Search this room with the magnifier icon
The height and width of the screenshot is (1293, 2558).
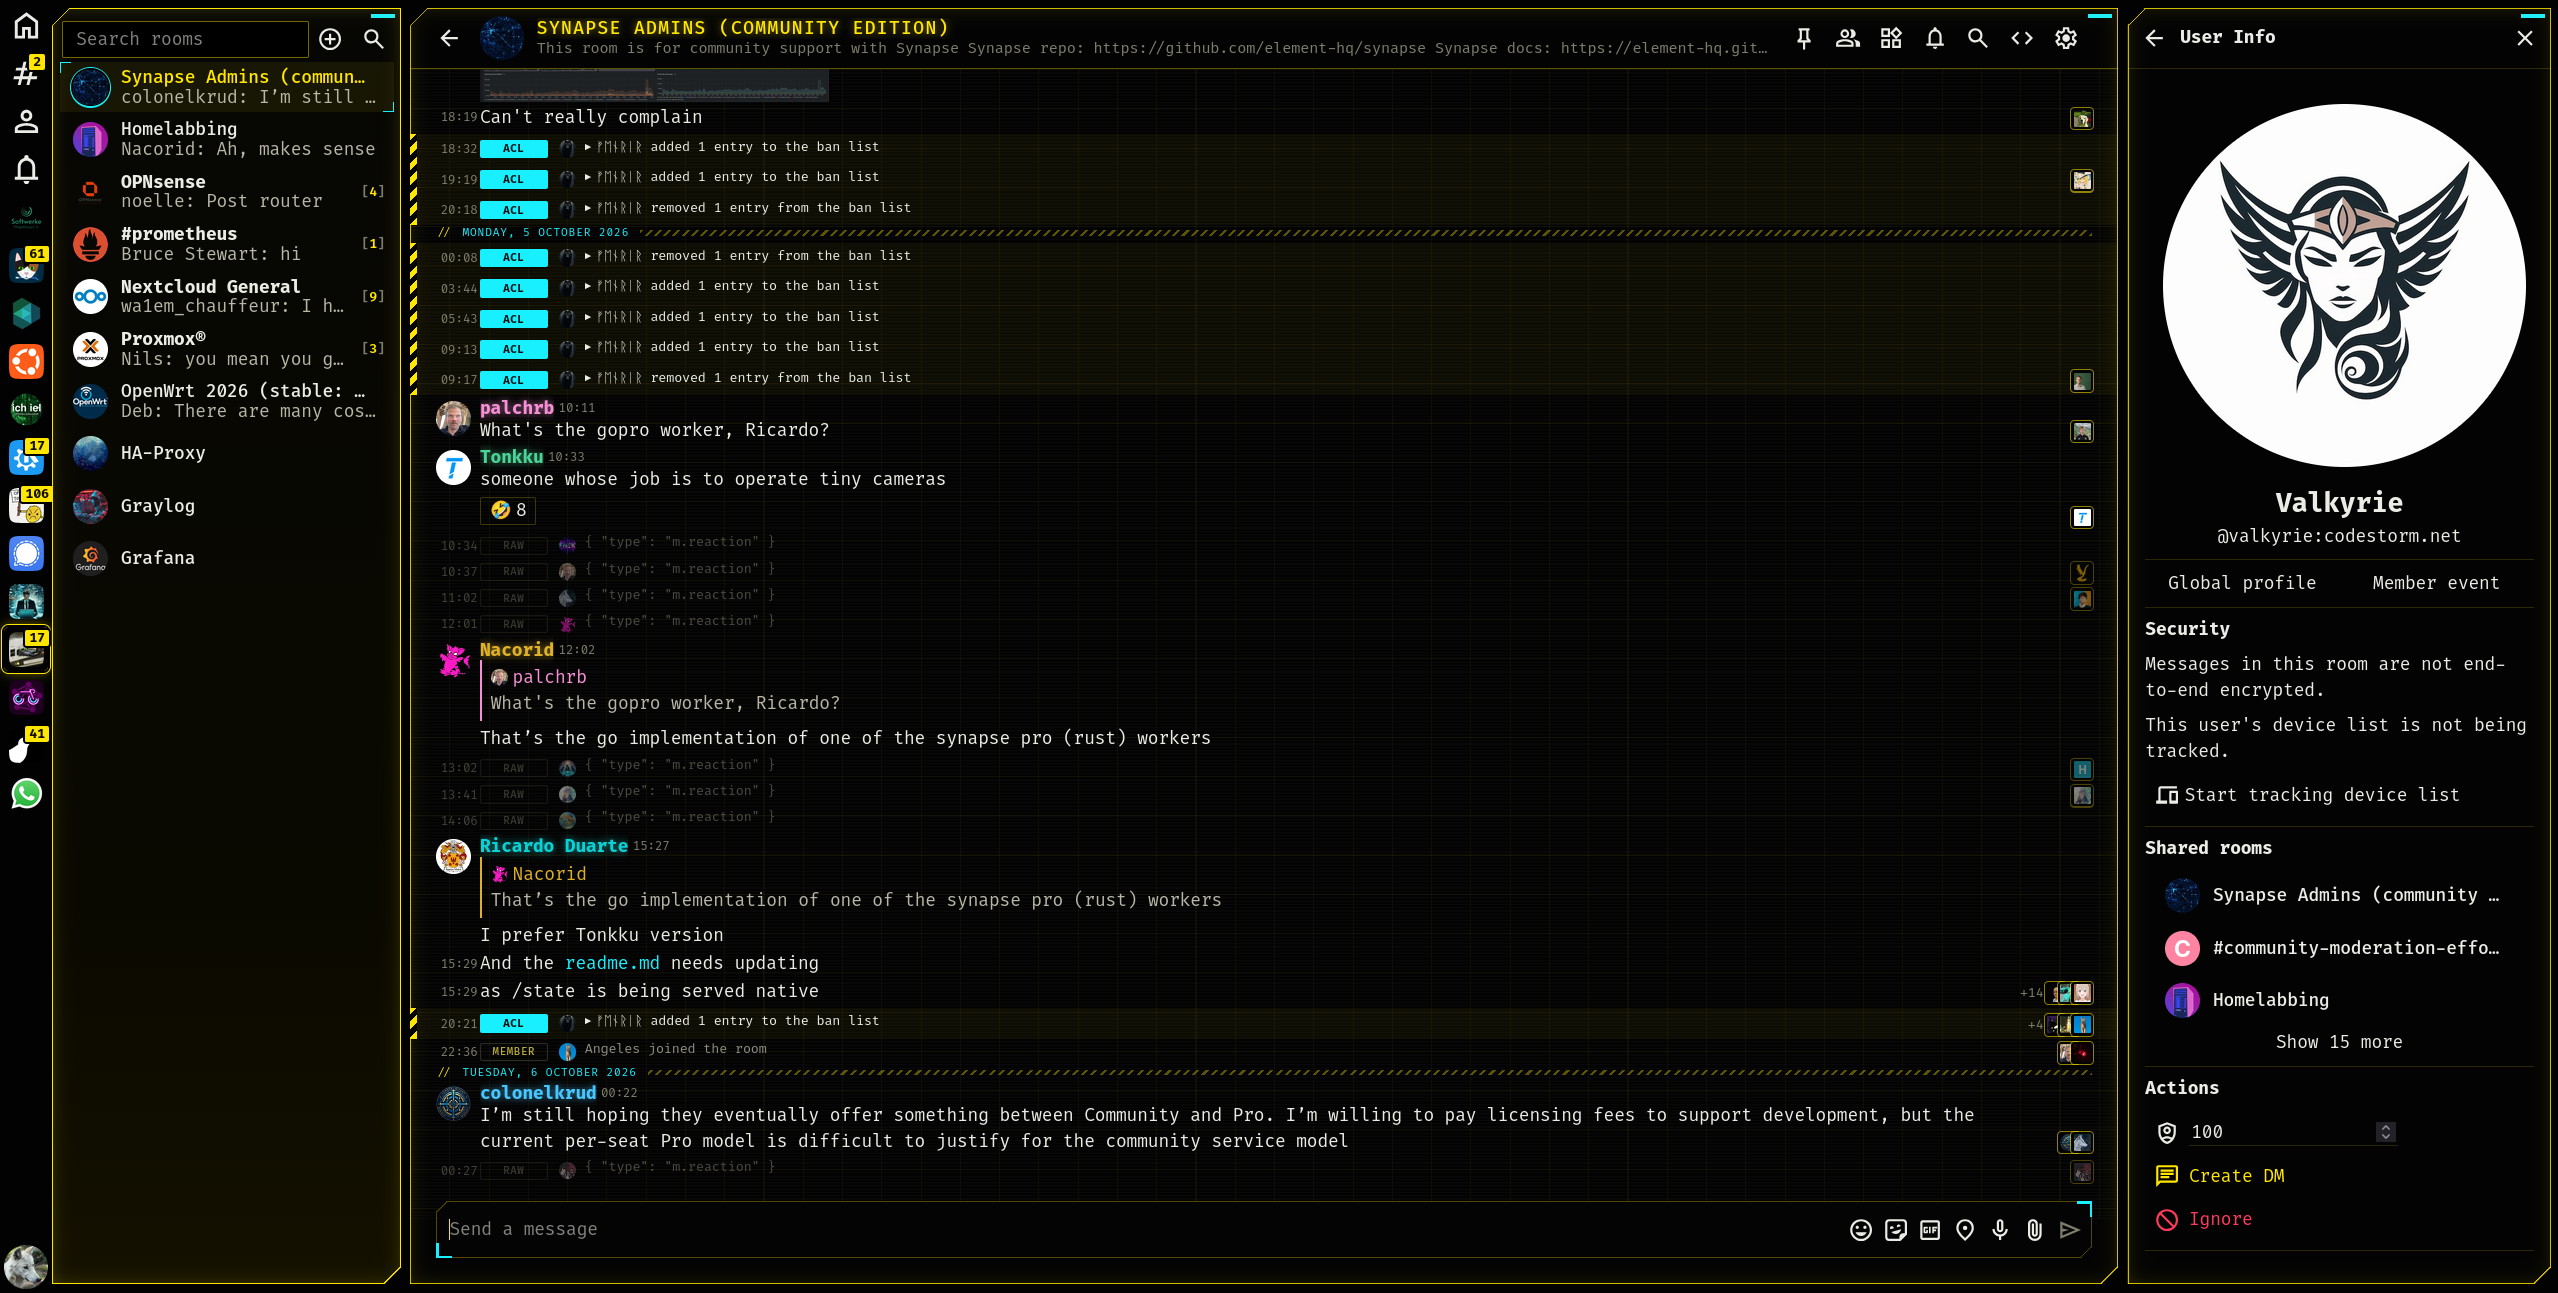point(1977,38)
